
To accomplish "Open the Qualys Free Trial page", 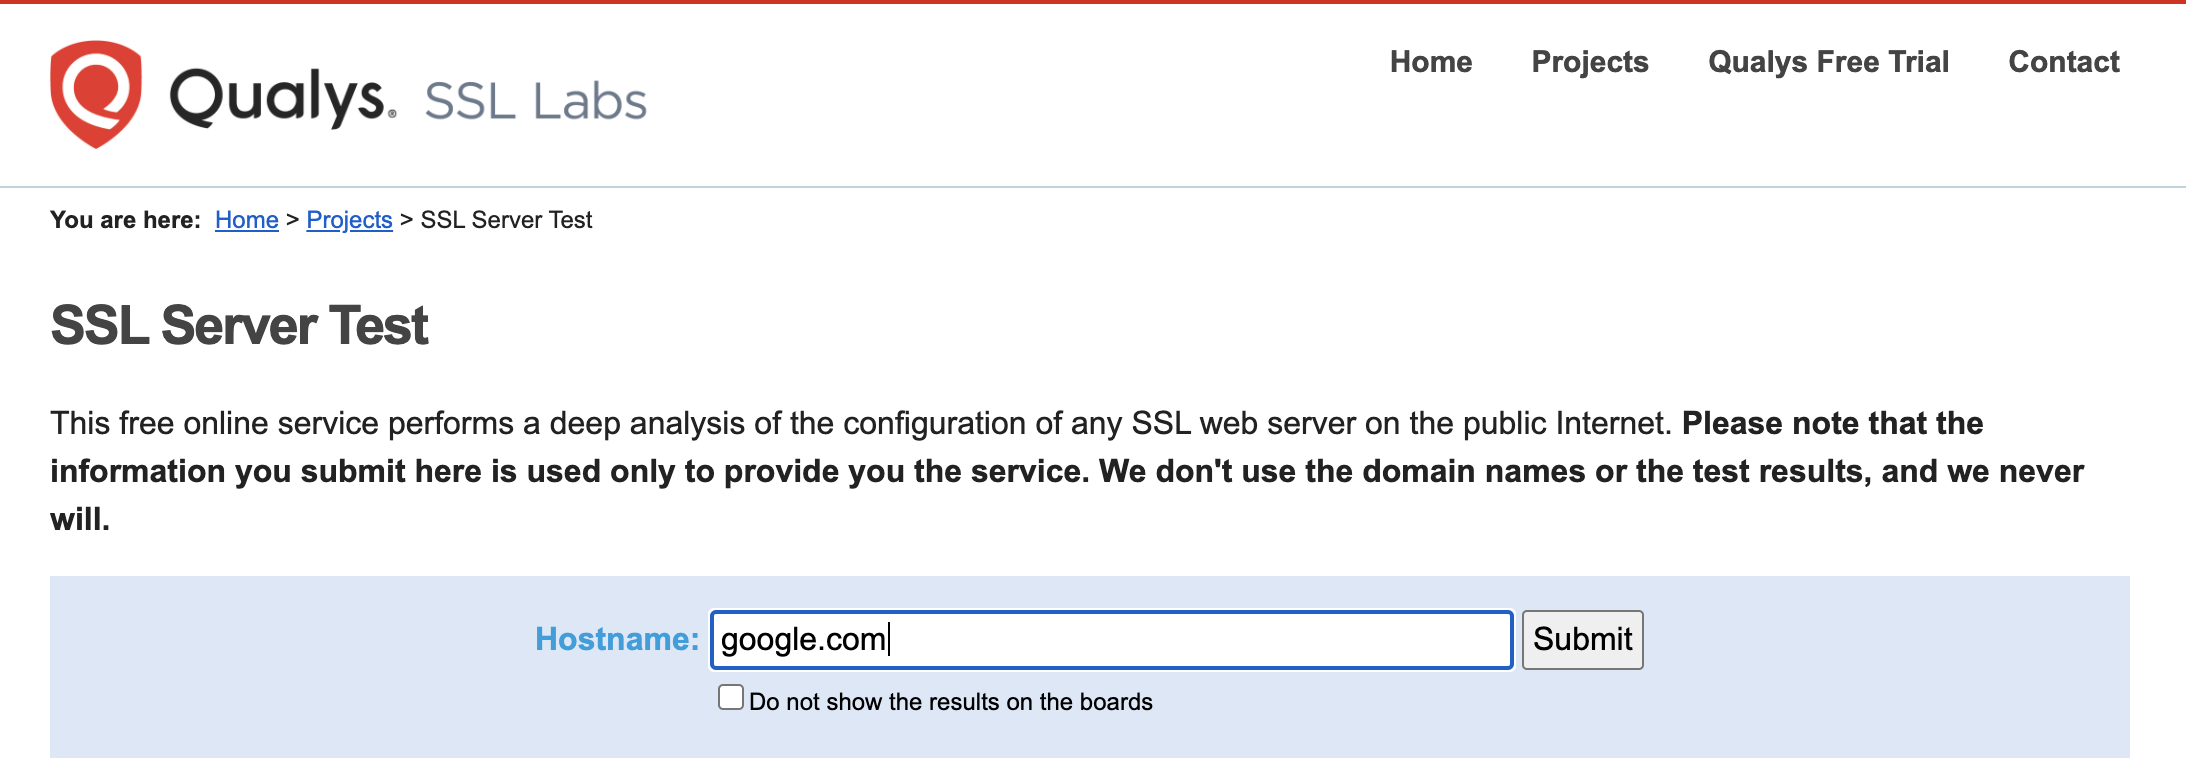I will coord(1828,62).
